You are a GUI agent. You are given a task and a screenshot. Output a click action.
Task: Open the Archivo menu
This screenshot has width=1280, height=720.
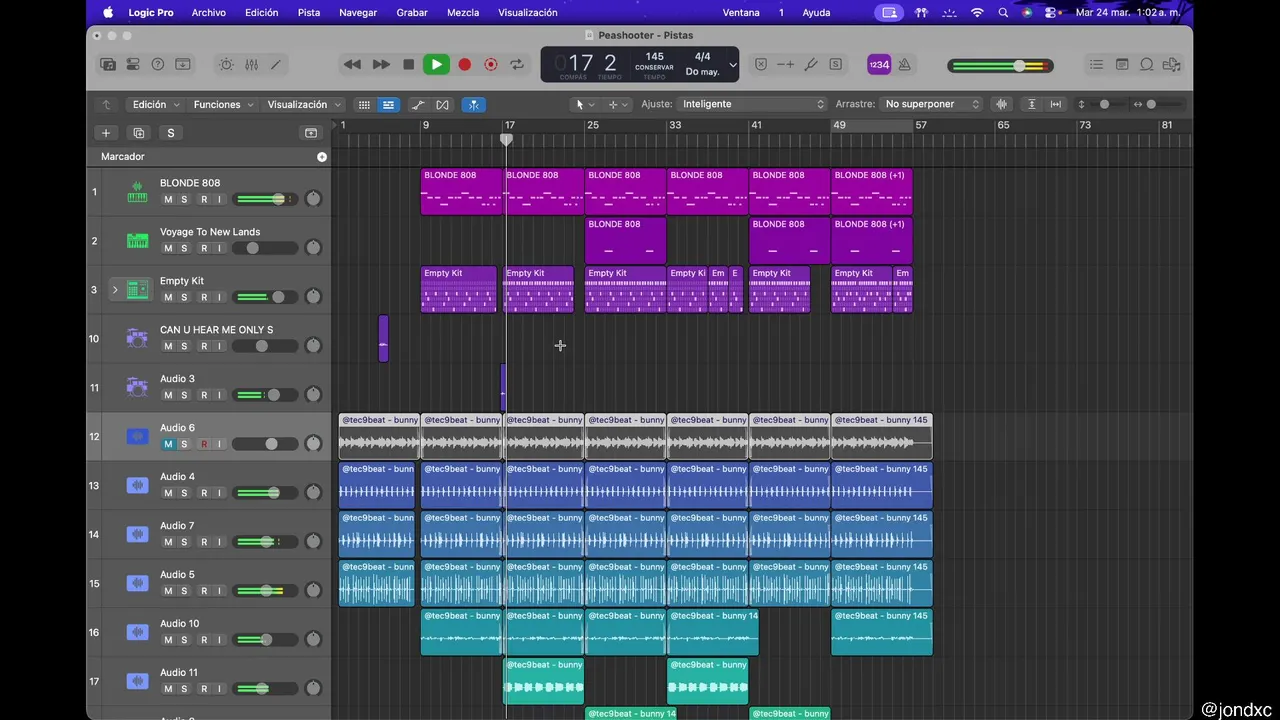click(x=208, y=12)
